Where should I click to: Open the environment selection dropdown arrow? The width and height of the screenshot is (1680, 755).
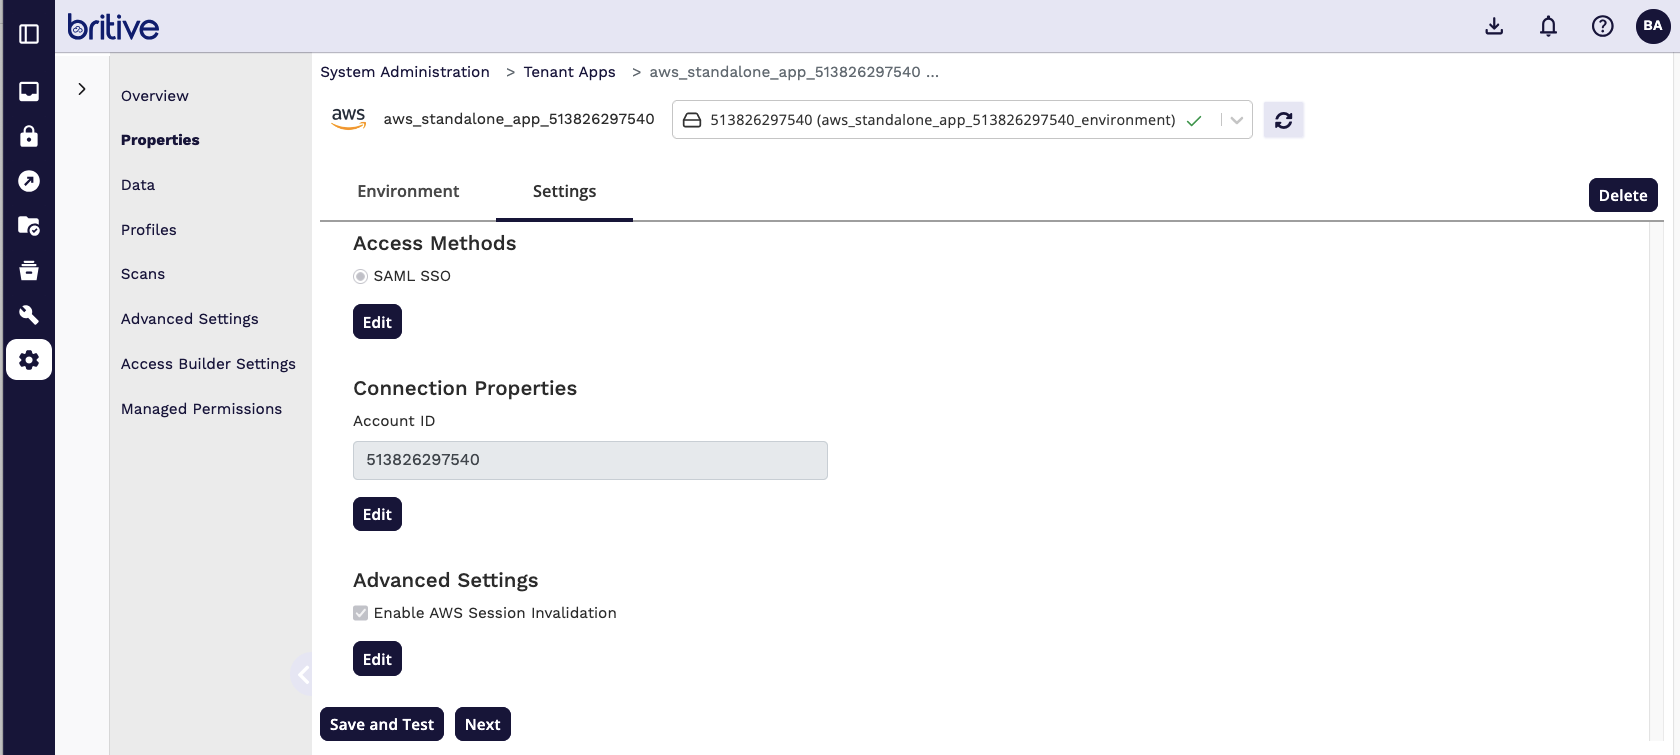click(x=1236, y=120)
